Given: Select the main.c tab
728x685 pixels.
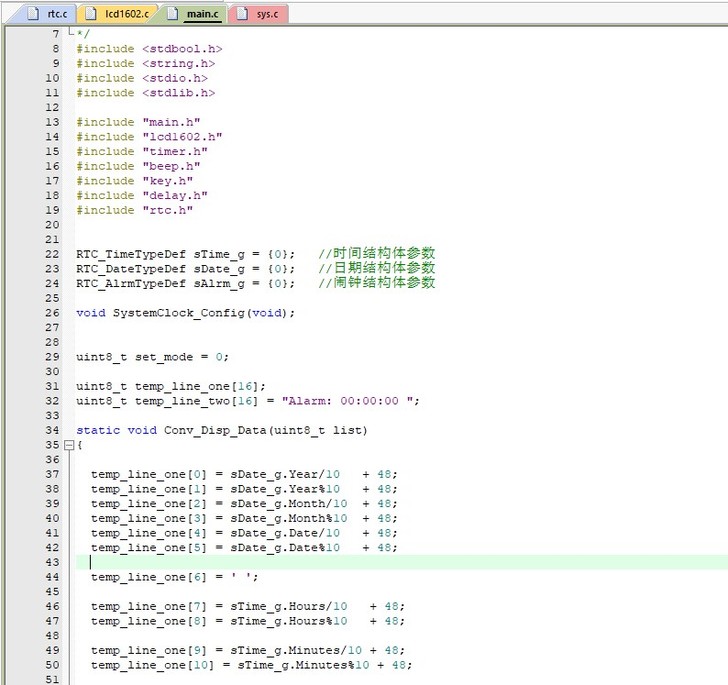Looking at the screenshot, I should pos(193,14).
